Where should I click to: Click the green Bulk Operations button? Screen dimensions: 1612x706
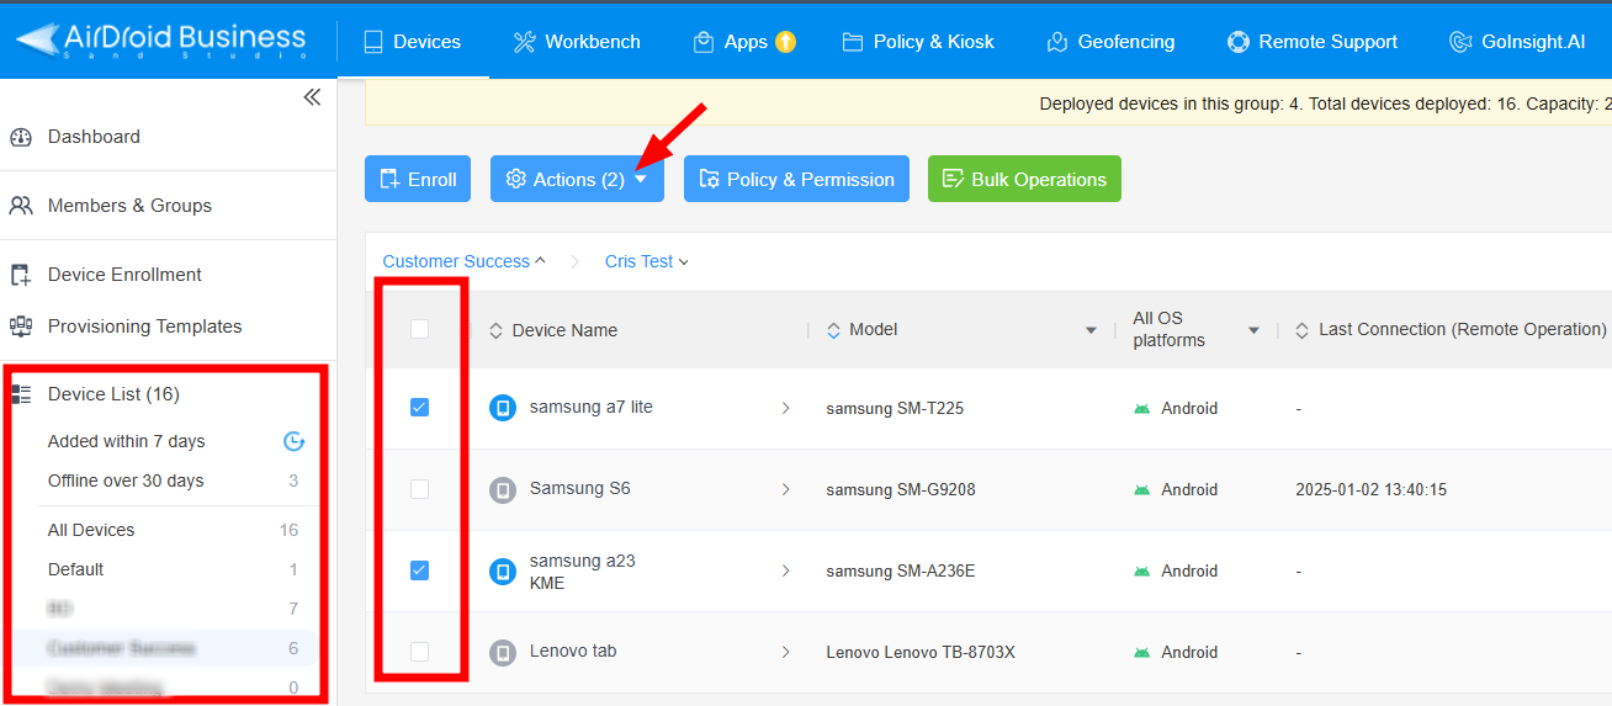point(1024,179)
